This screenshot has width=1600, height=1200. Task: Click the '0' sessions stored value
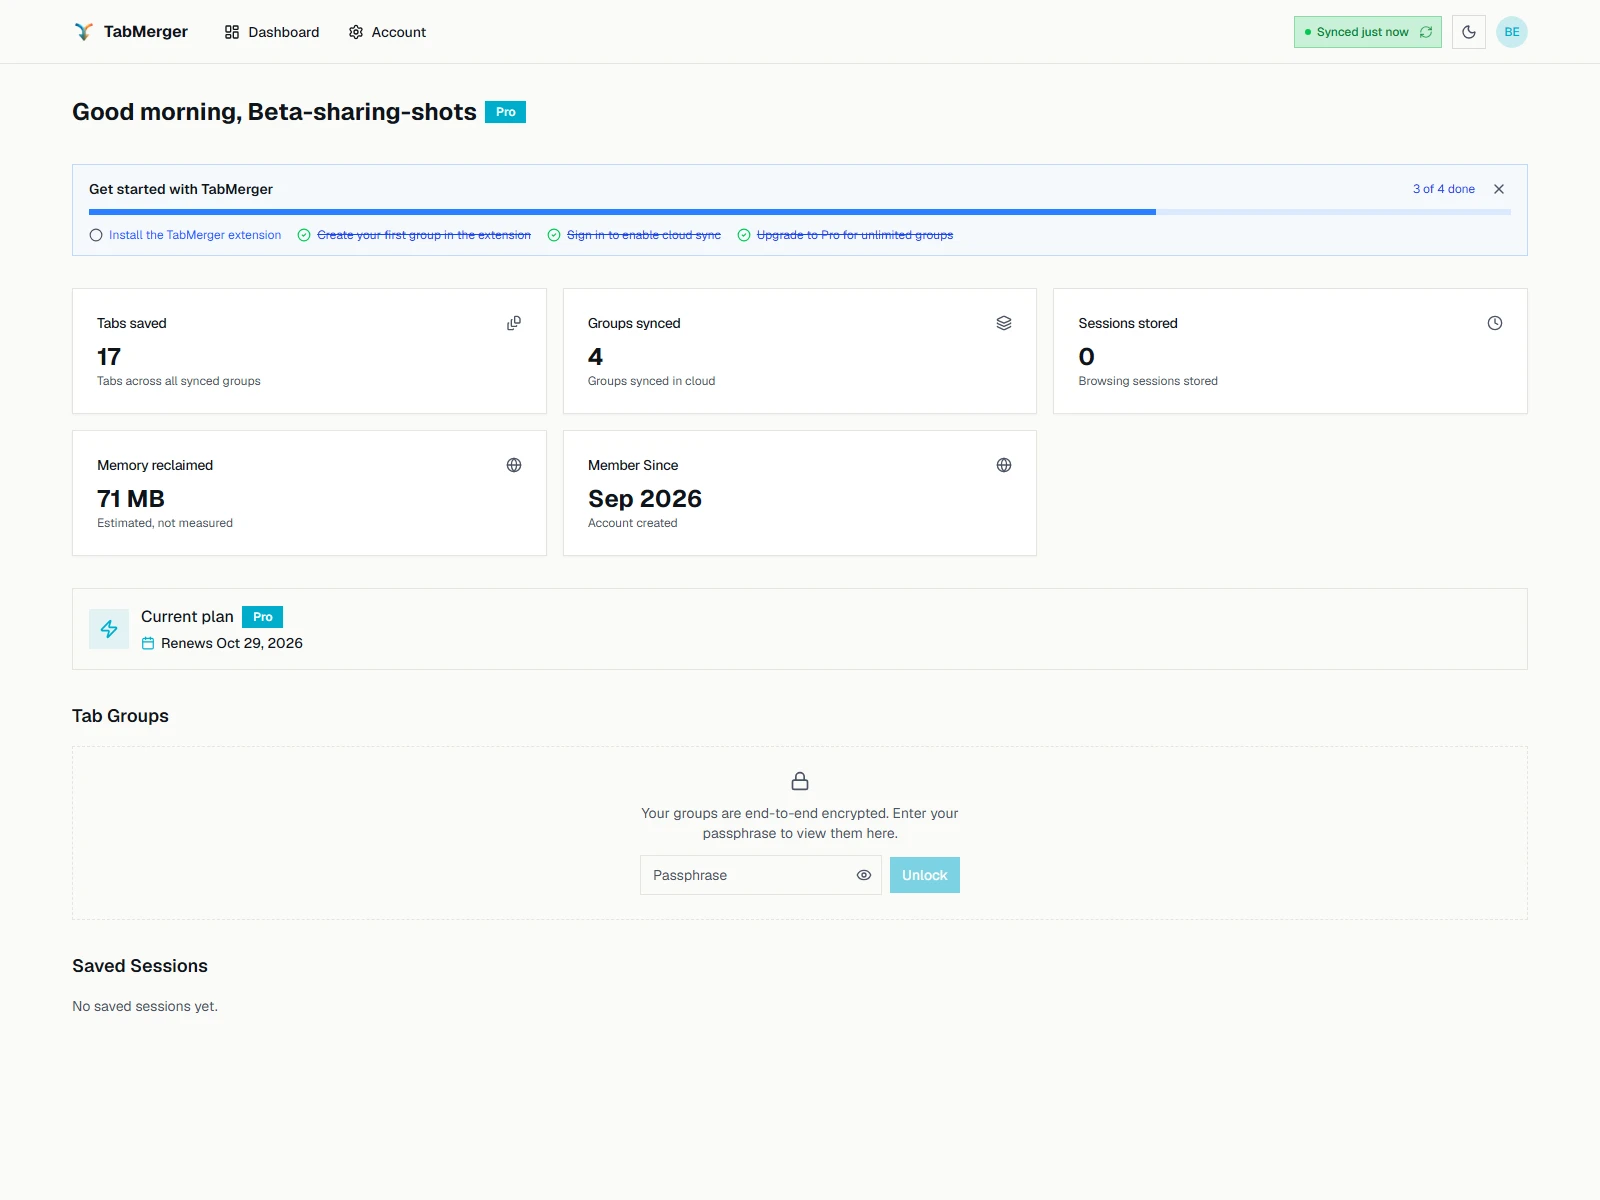pyautogui.click(x=1086, y=357)
